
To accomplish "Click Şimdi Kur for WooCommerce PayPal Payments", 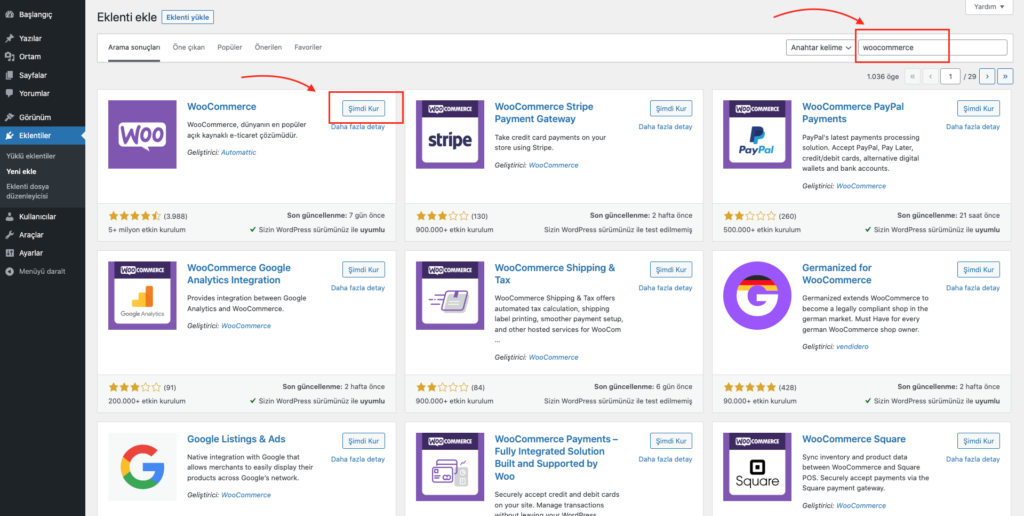I will coord(978,108).
